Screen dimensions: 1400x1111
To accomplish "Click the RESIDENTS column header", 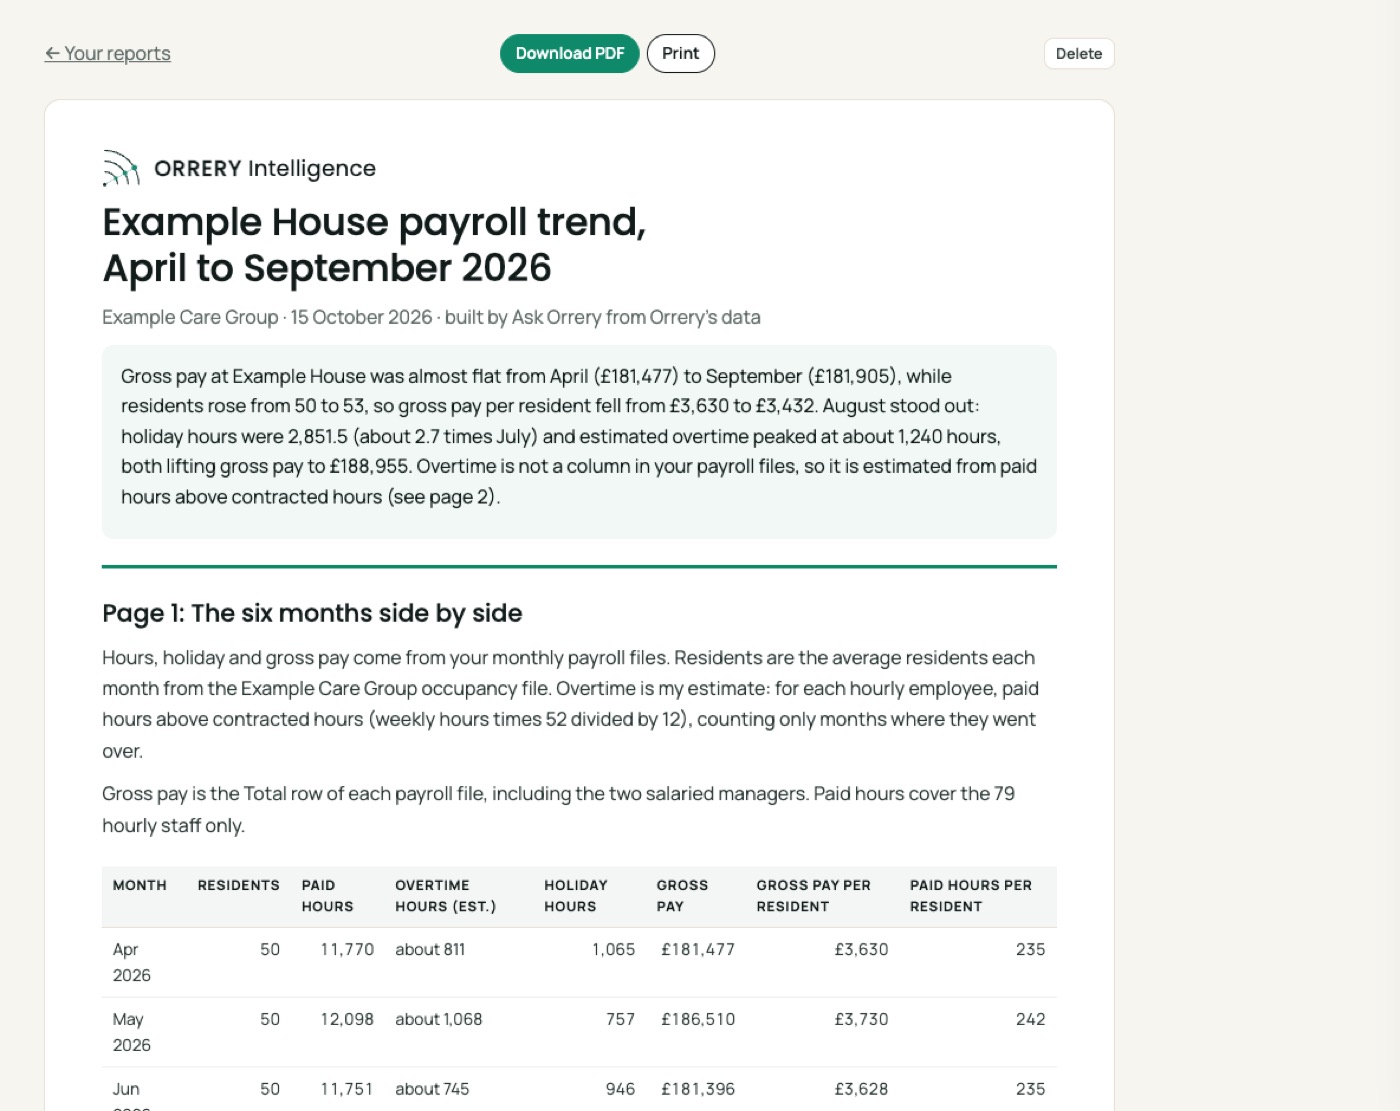I will click(238, 885).
